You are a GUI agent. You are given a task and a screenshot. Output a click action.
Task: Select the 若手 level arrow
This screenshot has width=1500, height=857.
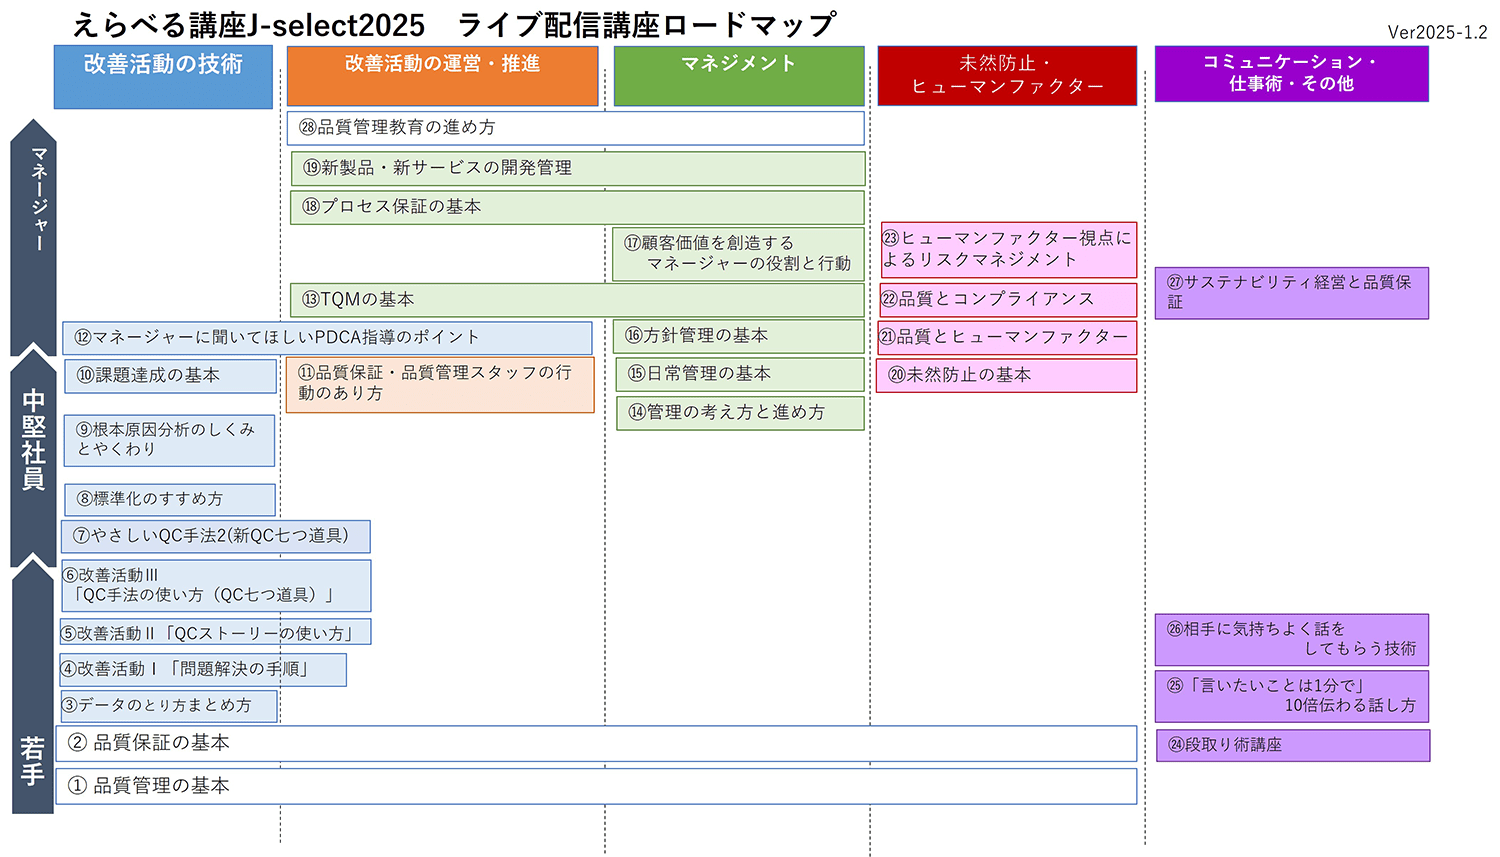(x=33, y=685)
